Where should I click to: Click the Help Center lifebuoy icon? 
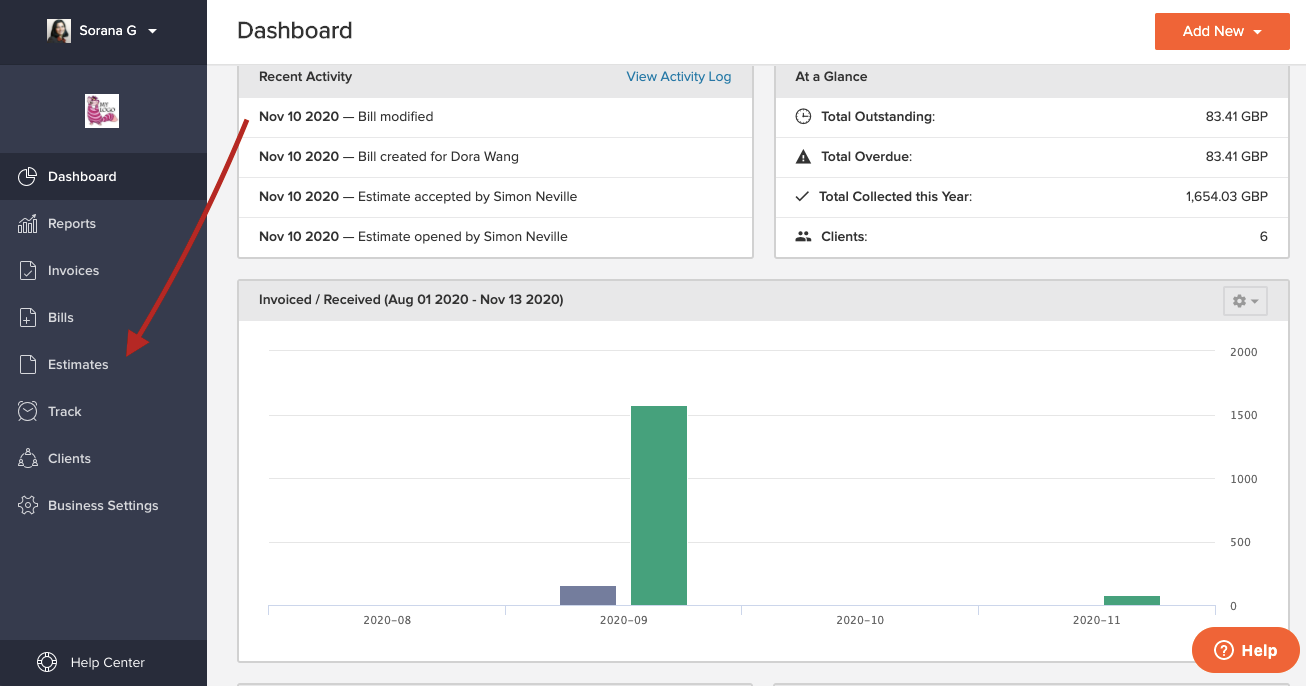[x=47, y=662]
